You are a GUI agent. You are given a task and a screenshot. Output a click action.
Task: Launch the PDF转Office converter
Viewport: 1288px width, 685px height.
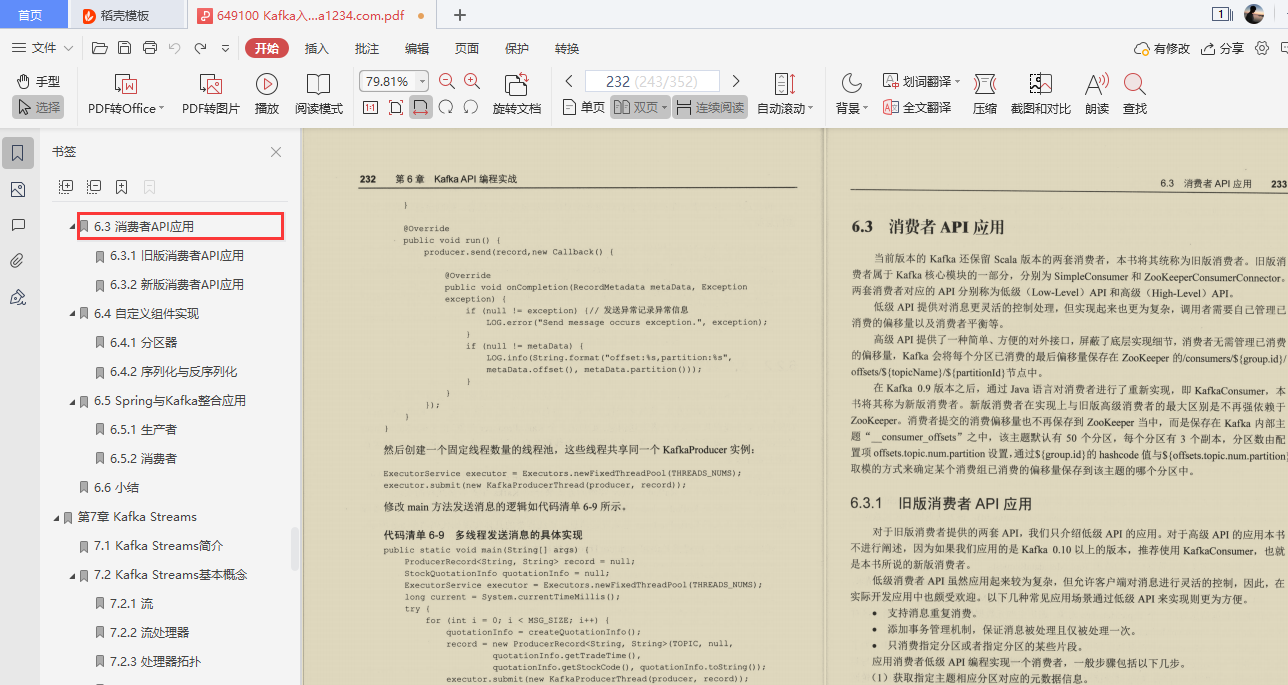click(x=122, y=94)
